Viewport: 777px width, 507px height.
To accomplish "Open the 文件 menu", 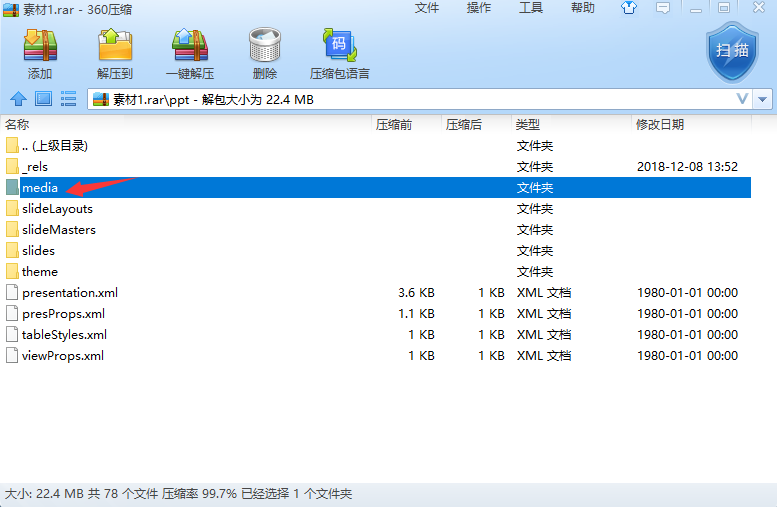I will 427,8.
